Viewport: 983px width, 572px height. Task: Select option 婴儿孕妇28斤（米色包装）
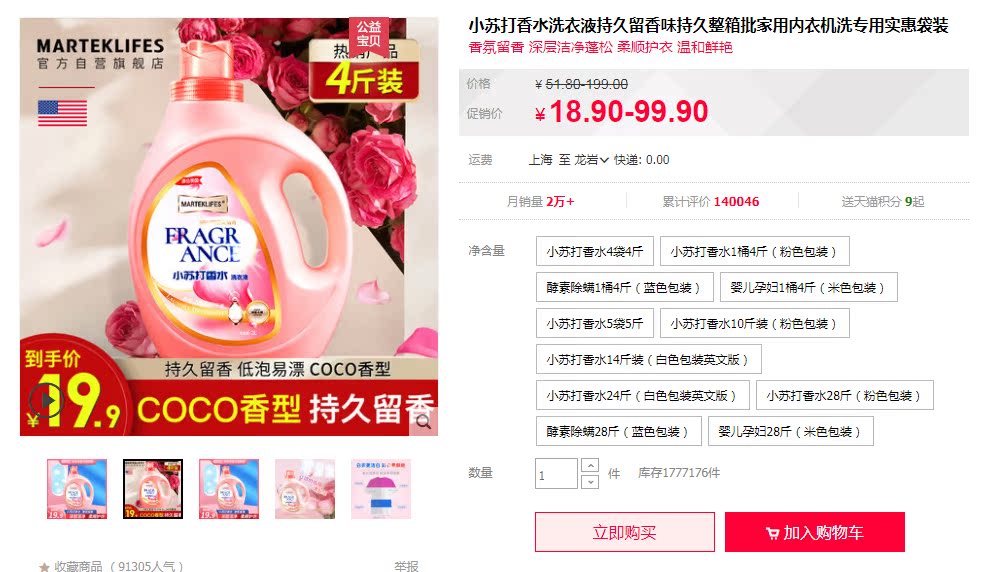point(791,432)
